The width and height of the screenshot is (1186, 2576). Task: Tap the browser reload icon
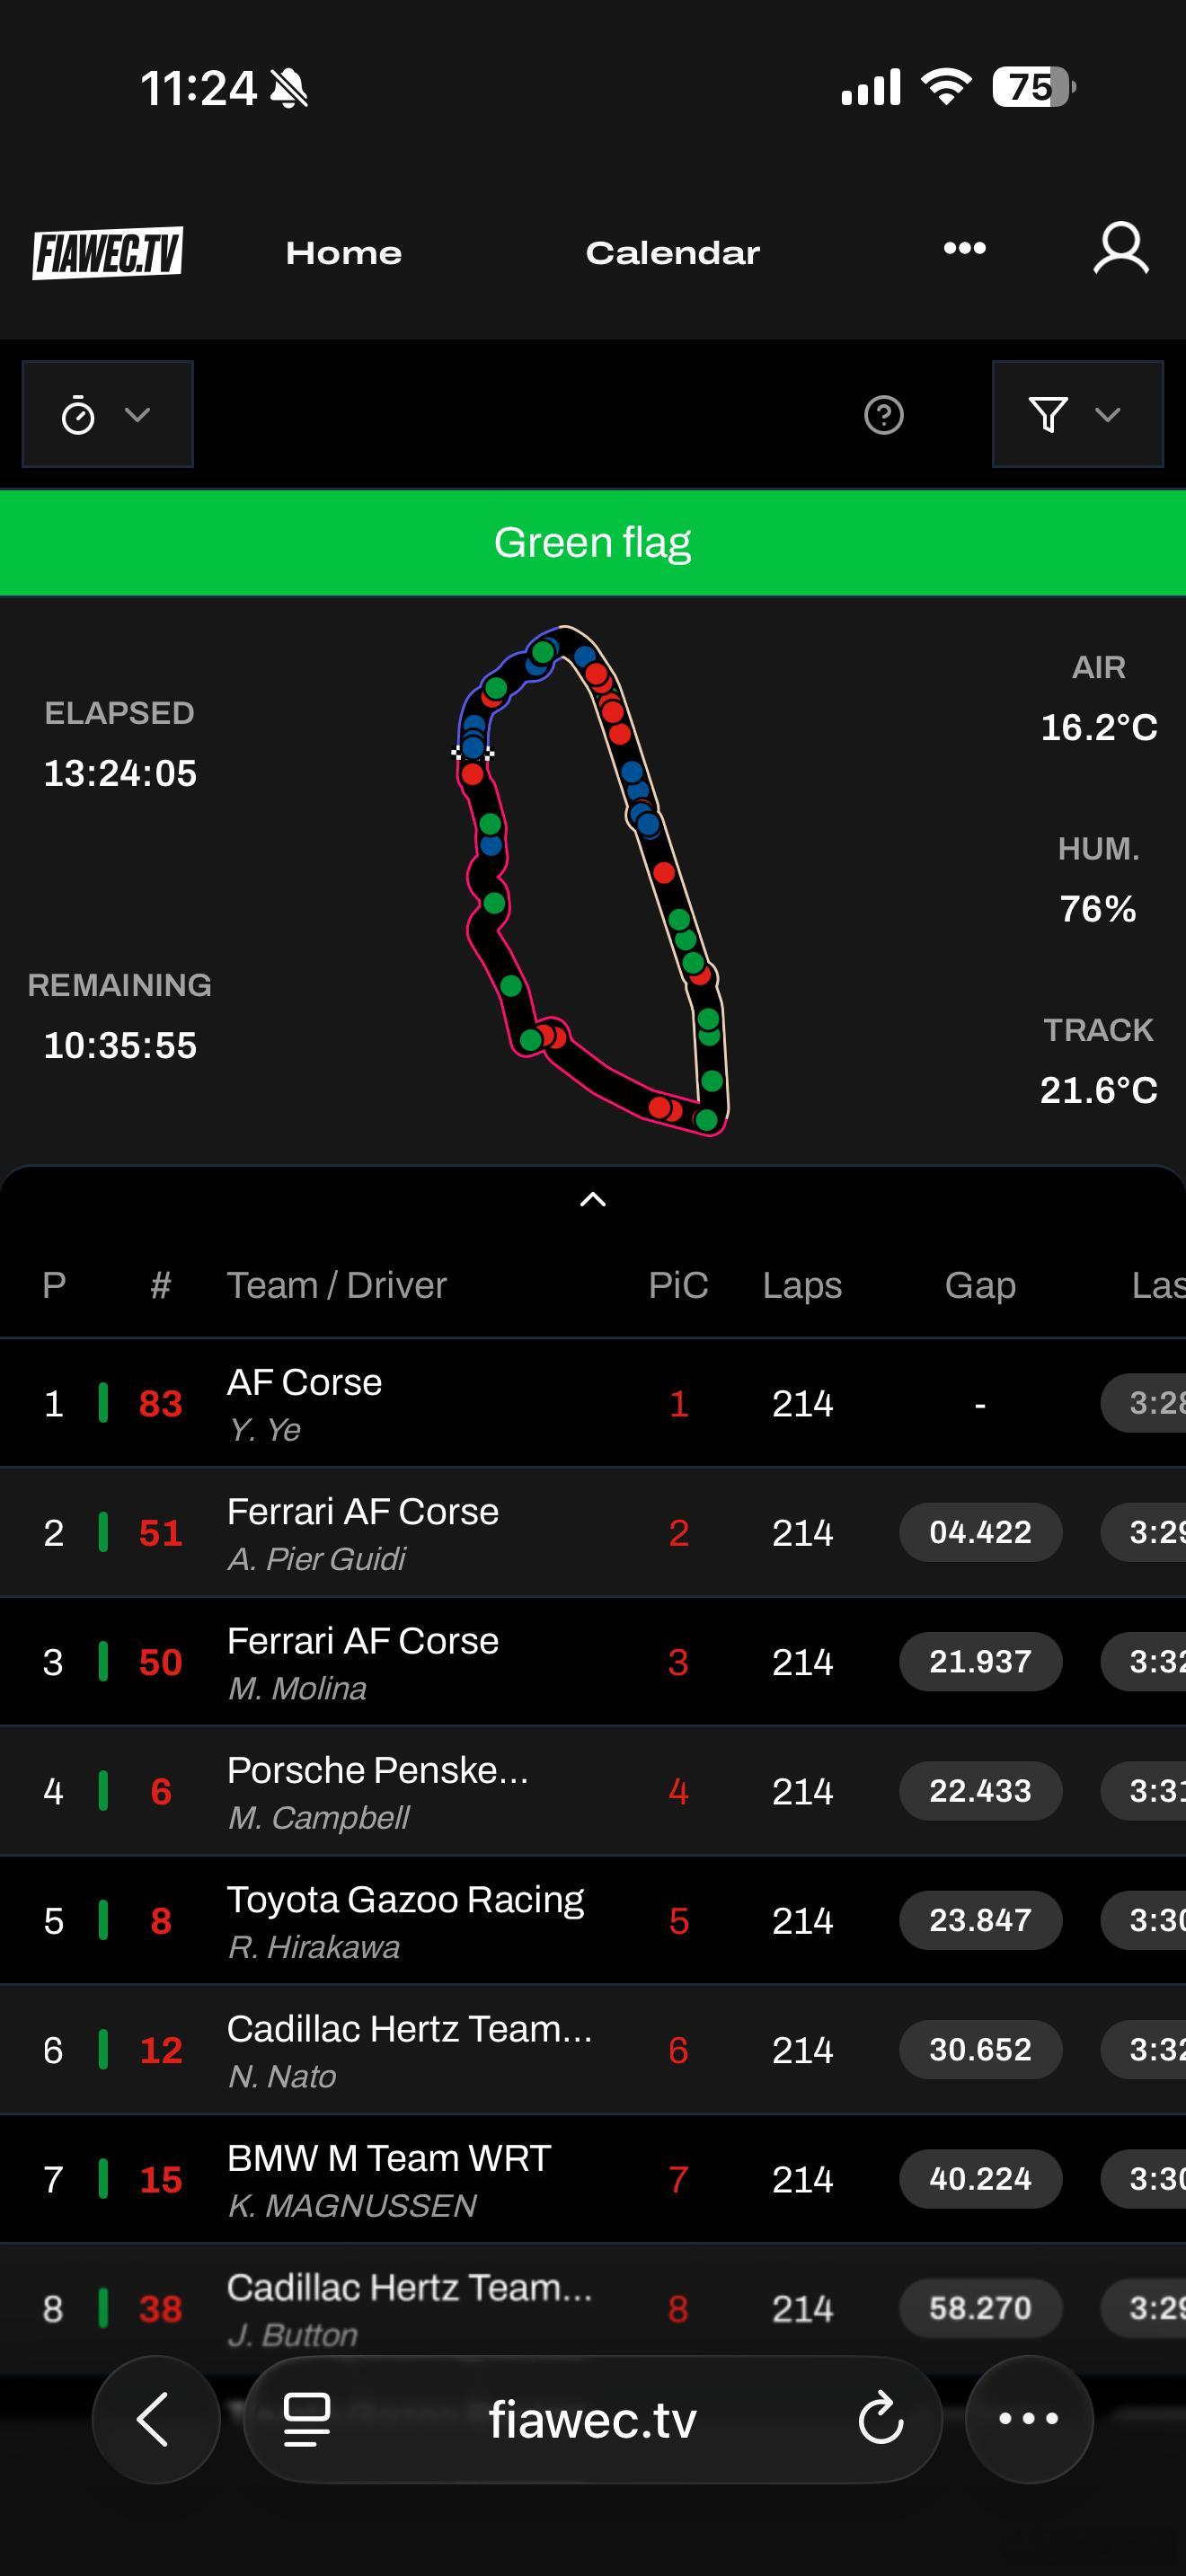click(x=880, y=2419)
